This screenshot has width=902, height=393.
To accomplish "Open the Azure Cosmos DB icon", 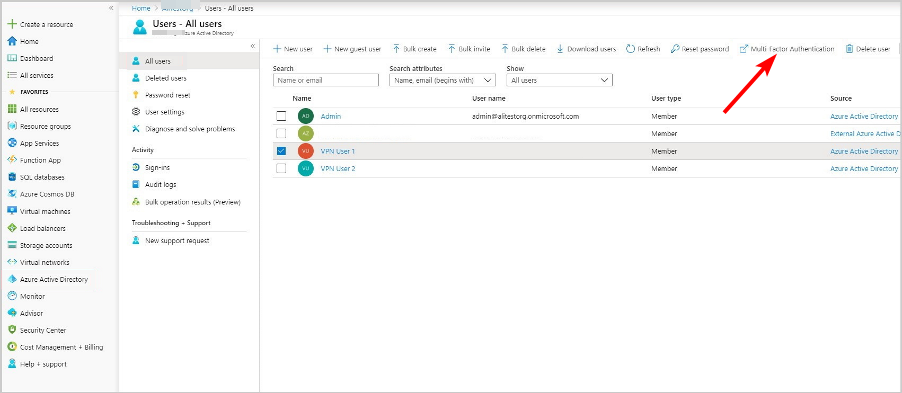I will pyautogui.click(x=12, y=194).
